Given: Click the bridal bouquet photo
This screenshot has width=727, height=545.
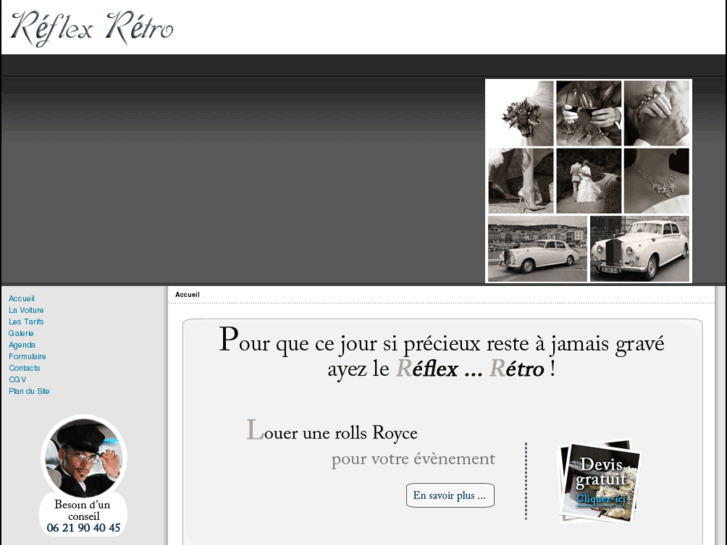Looking at the screenshot, I should [521, 114].
